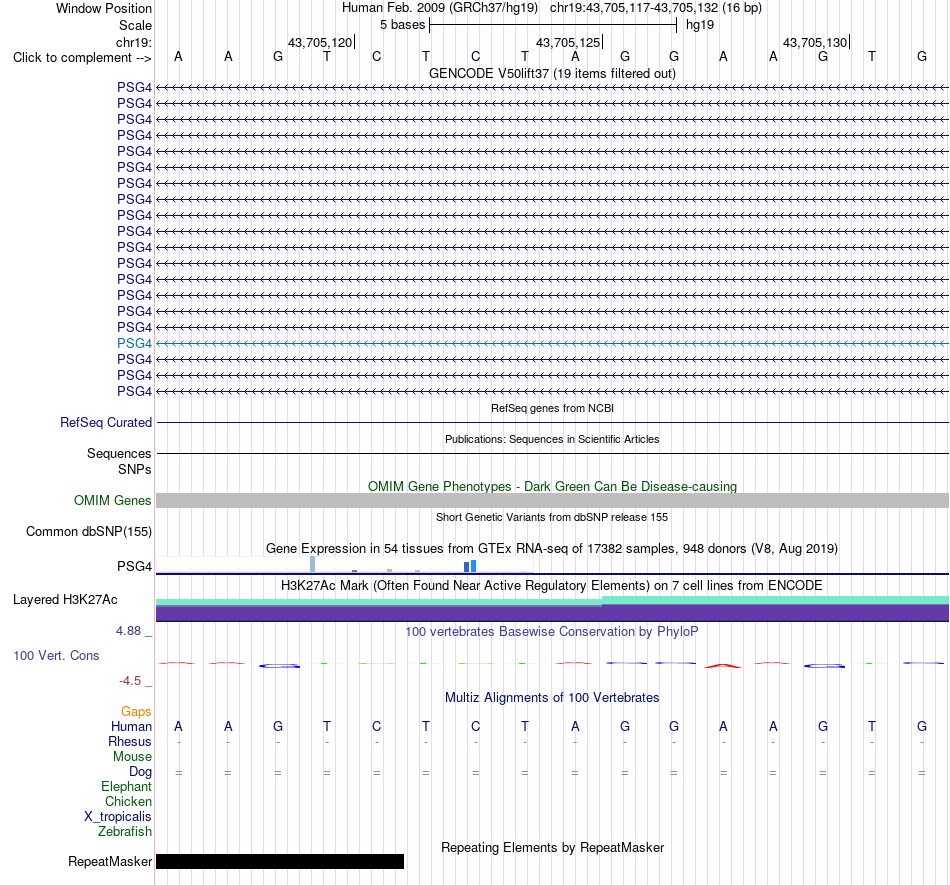Open 'Short Genetic Variants from dbSNP release 155'
This screenshot has height=885, width=950.
(552, 517)
